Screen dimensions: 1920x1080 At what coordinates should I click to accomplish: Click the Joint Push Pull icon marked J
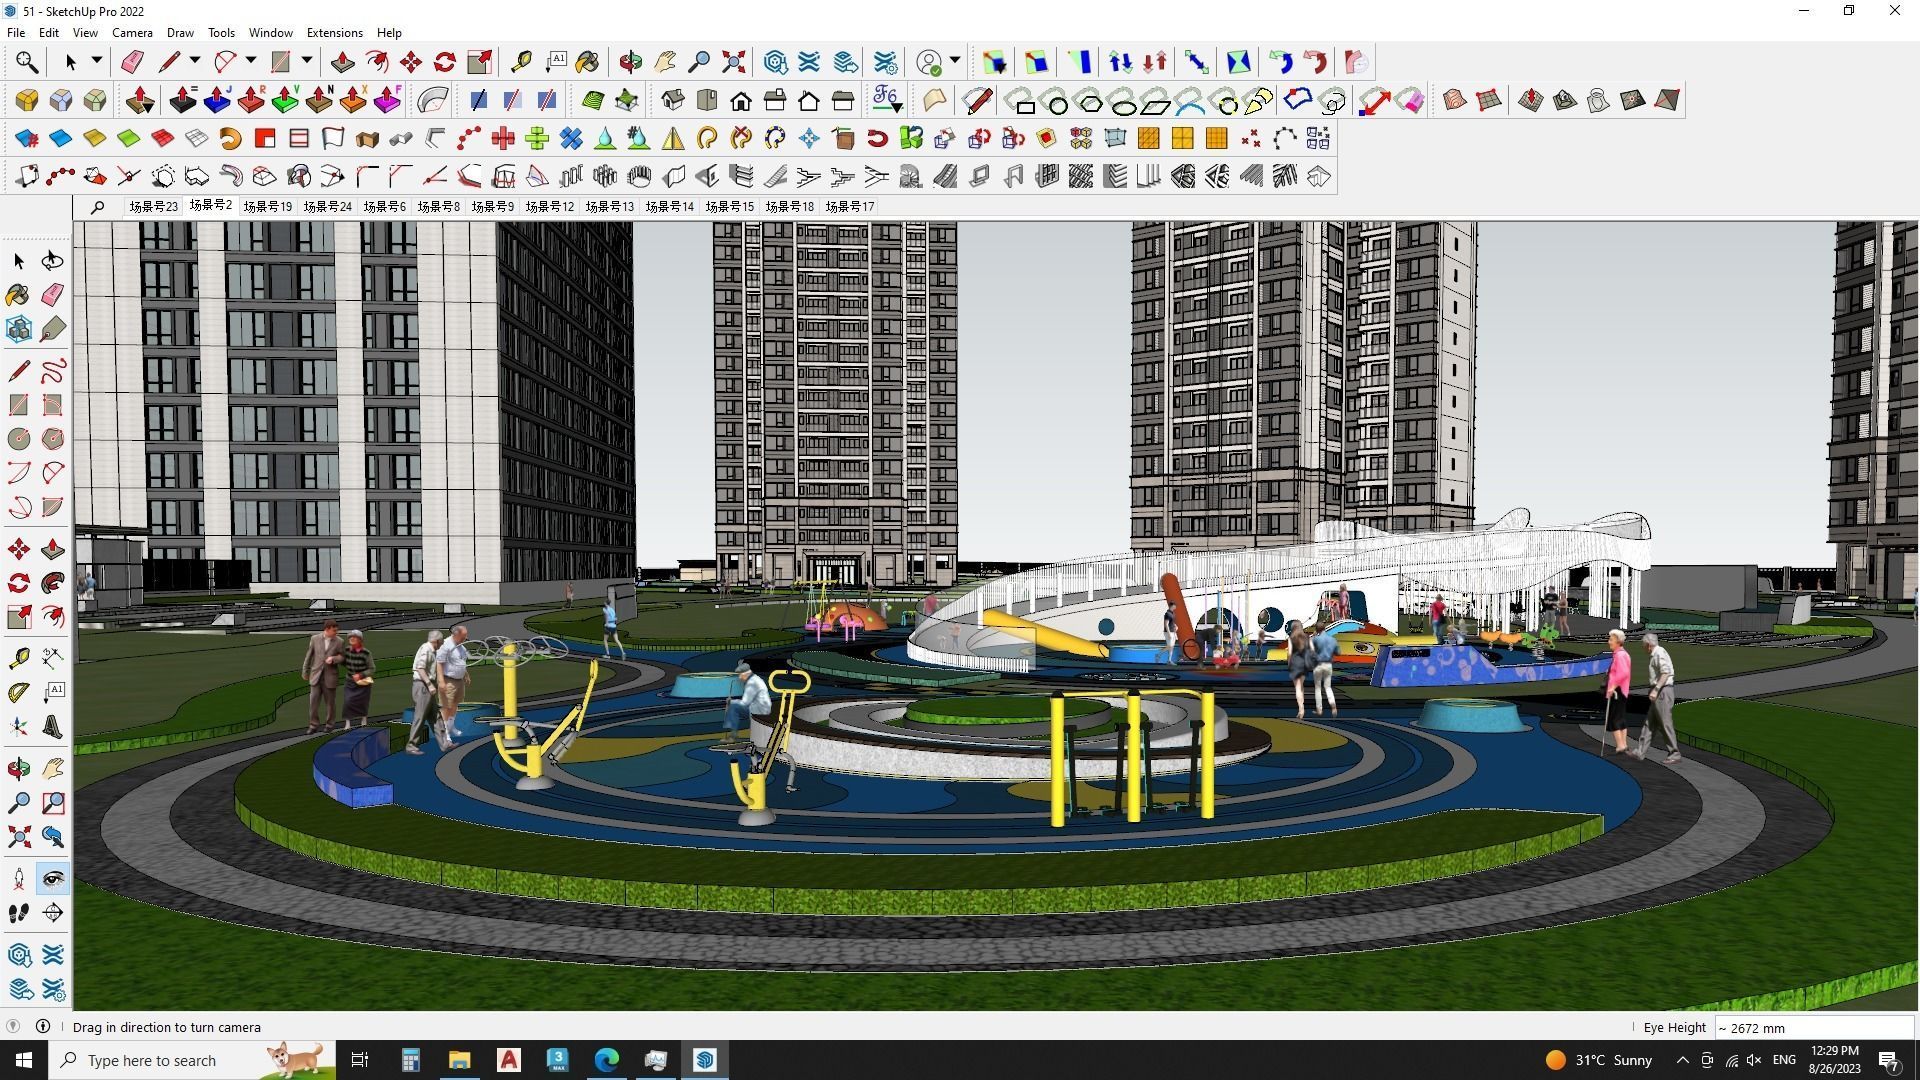tap(217, 100)
